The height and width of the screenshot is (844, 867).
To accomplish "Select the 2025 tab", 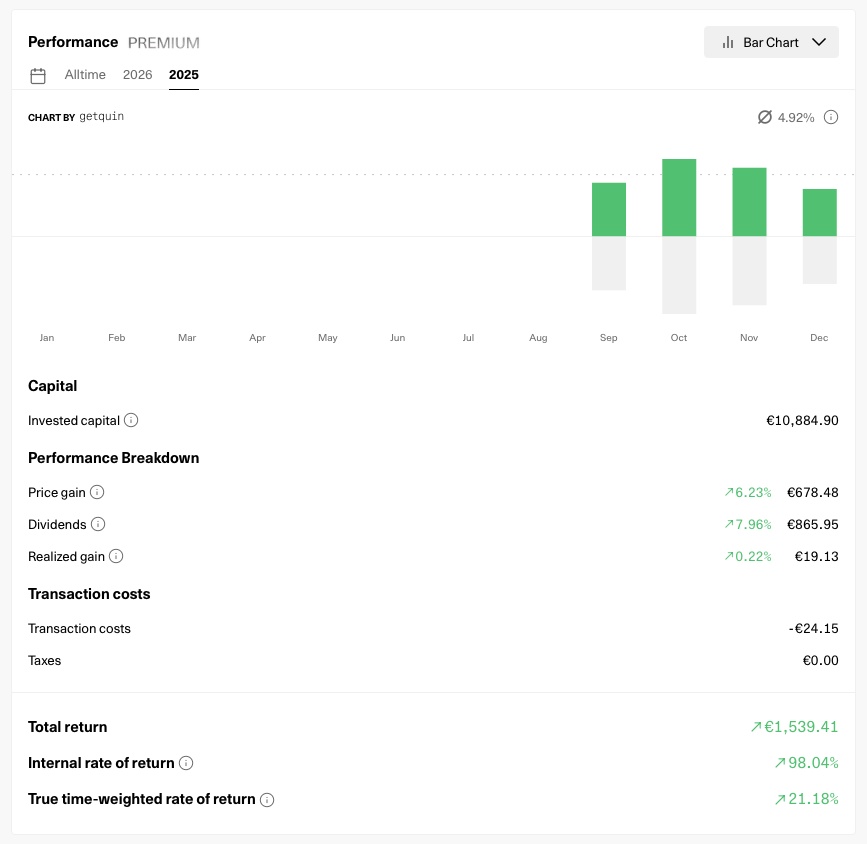I will [184, 75].
